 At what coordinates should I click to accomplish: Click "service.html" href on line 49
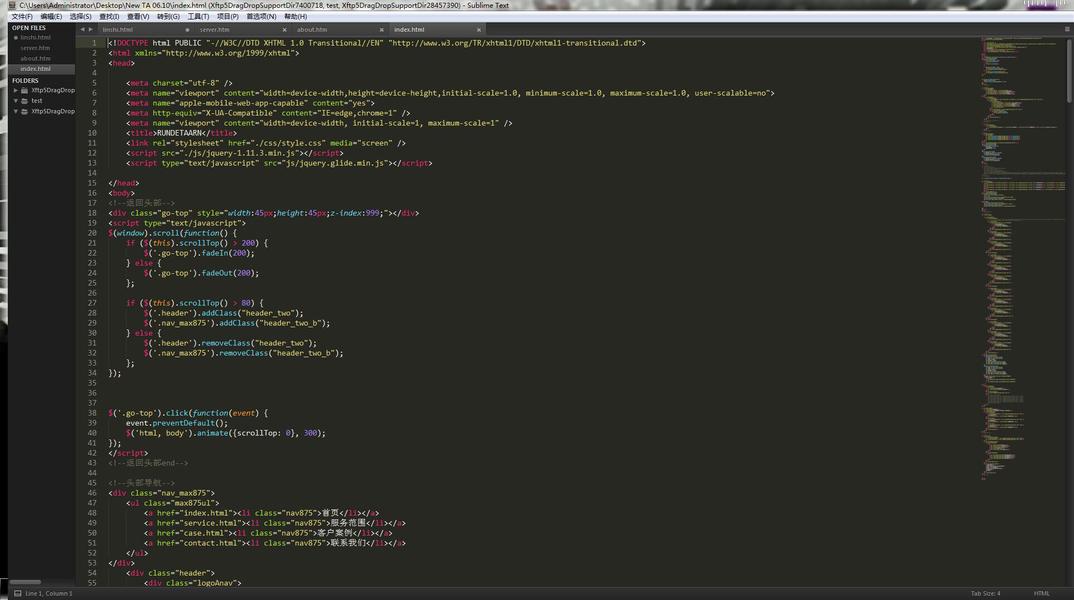pyautogui.click(x=210, y=523)
